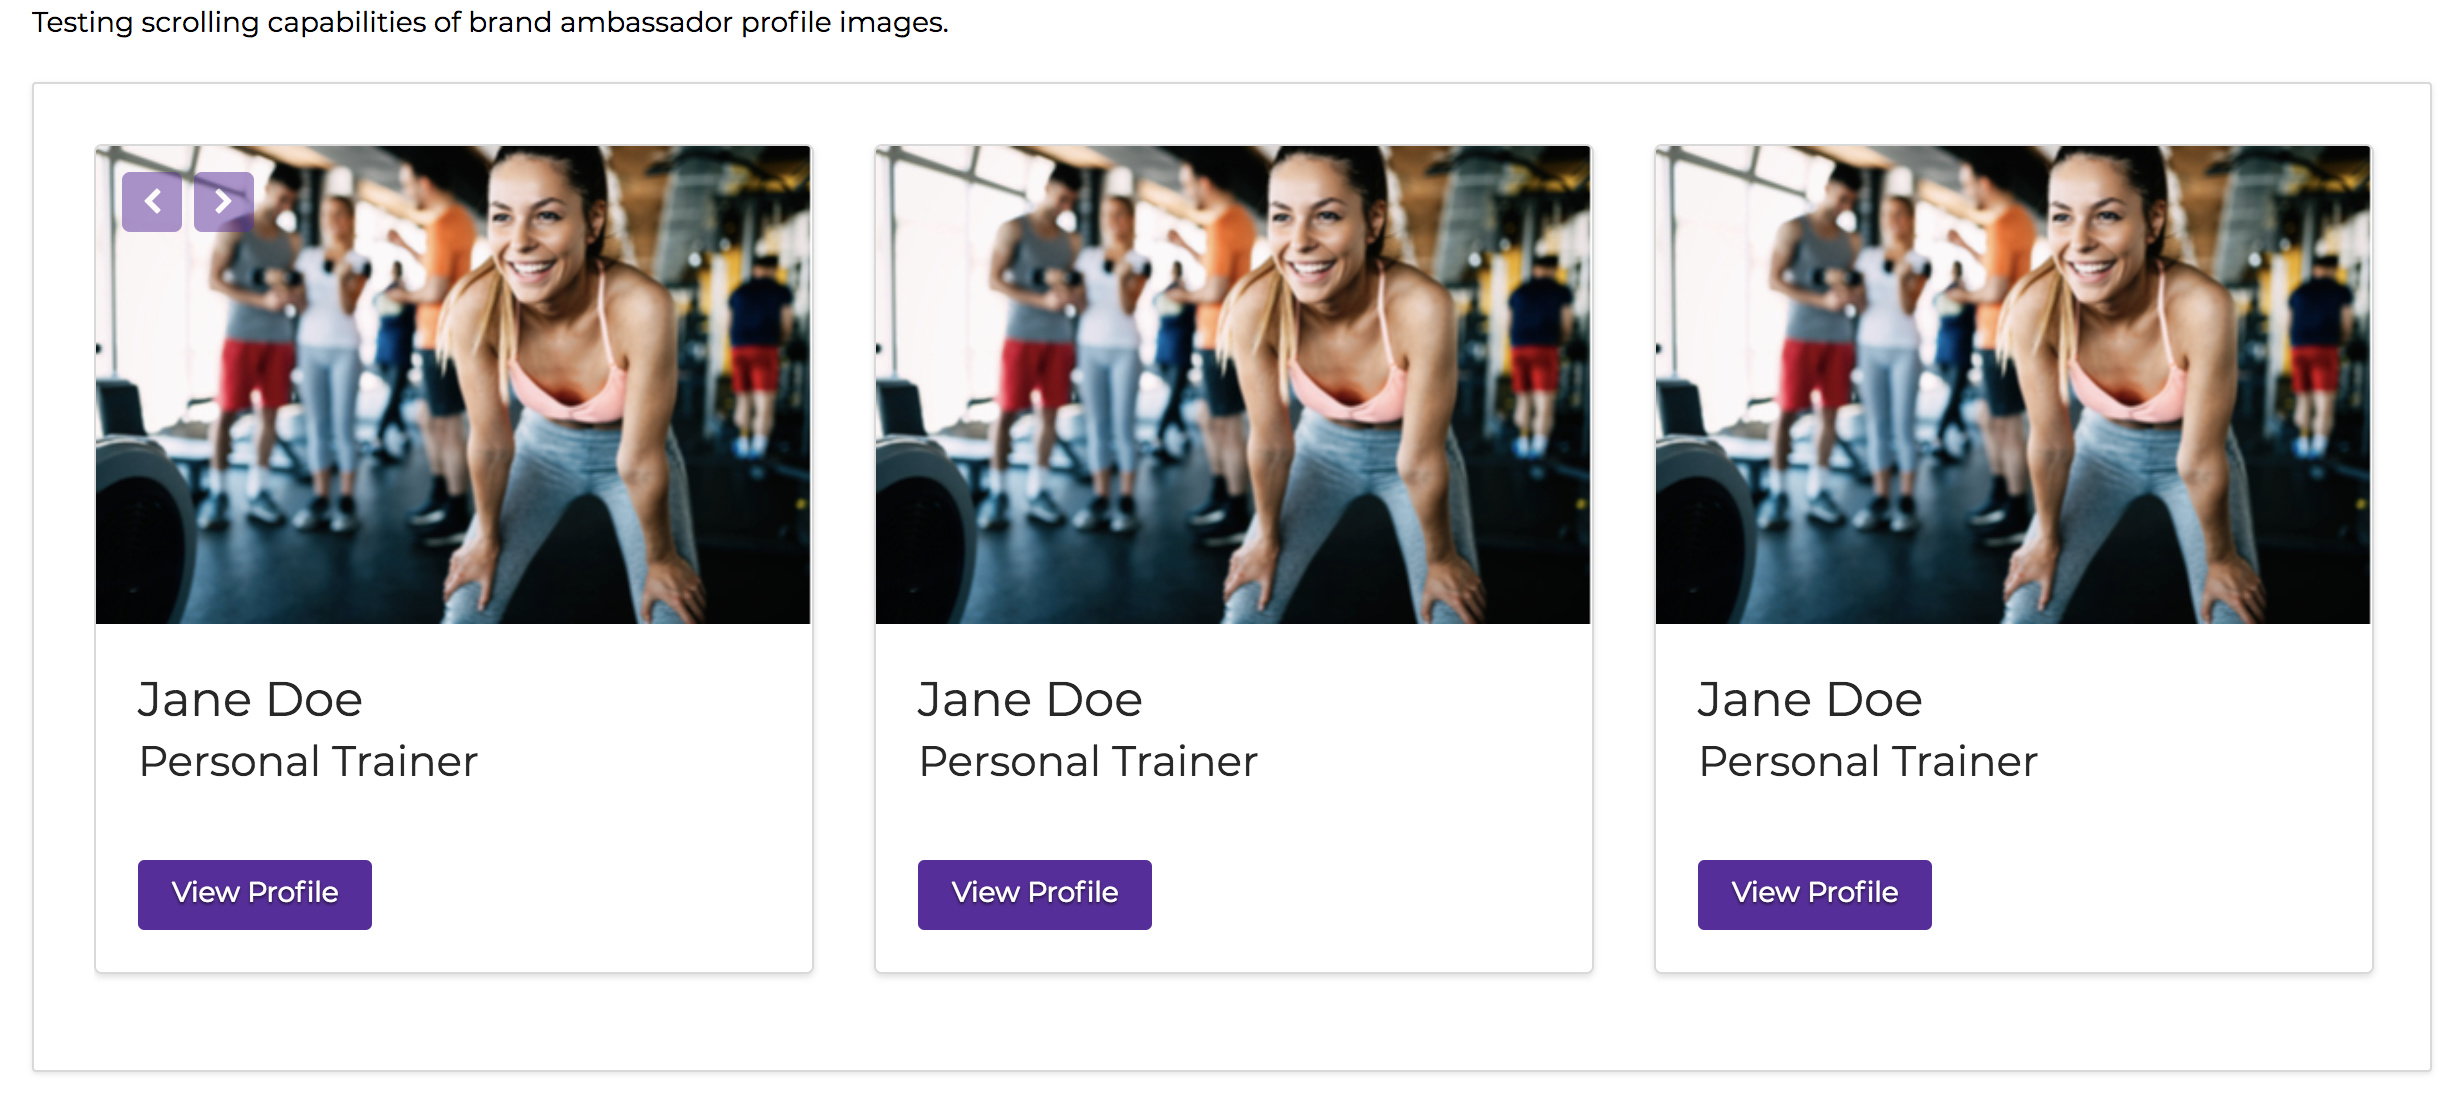Viewport: 2460px width, 1102px height.
Task: Click empty carousel container space below the cards
Action: click(x=1232, y=1022)
